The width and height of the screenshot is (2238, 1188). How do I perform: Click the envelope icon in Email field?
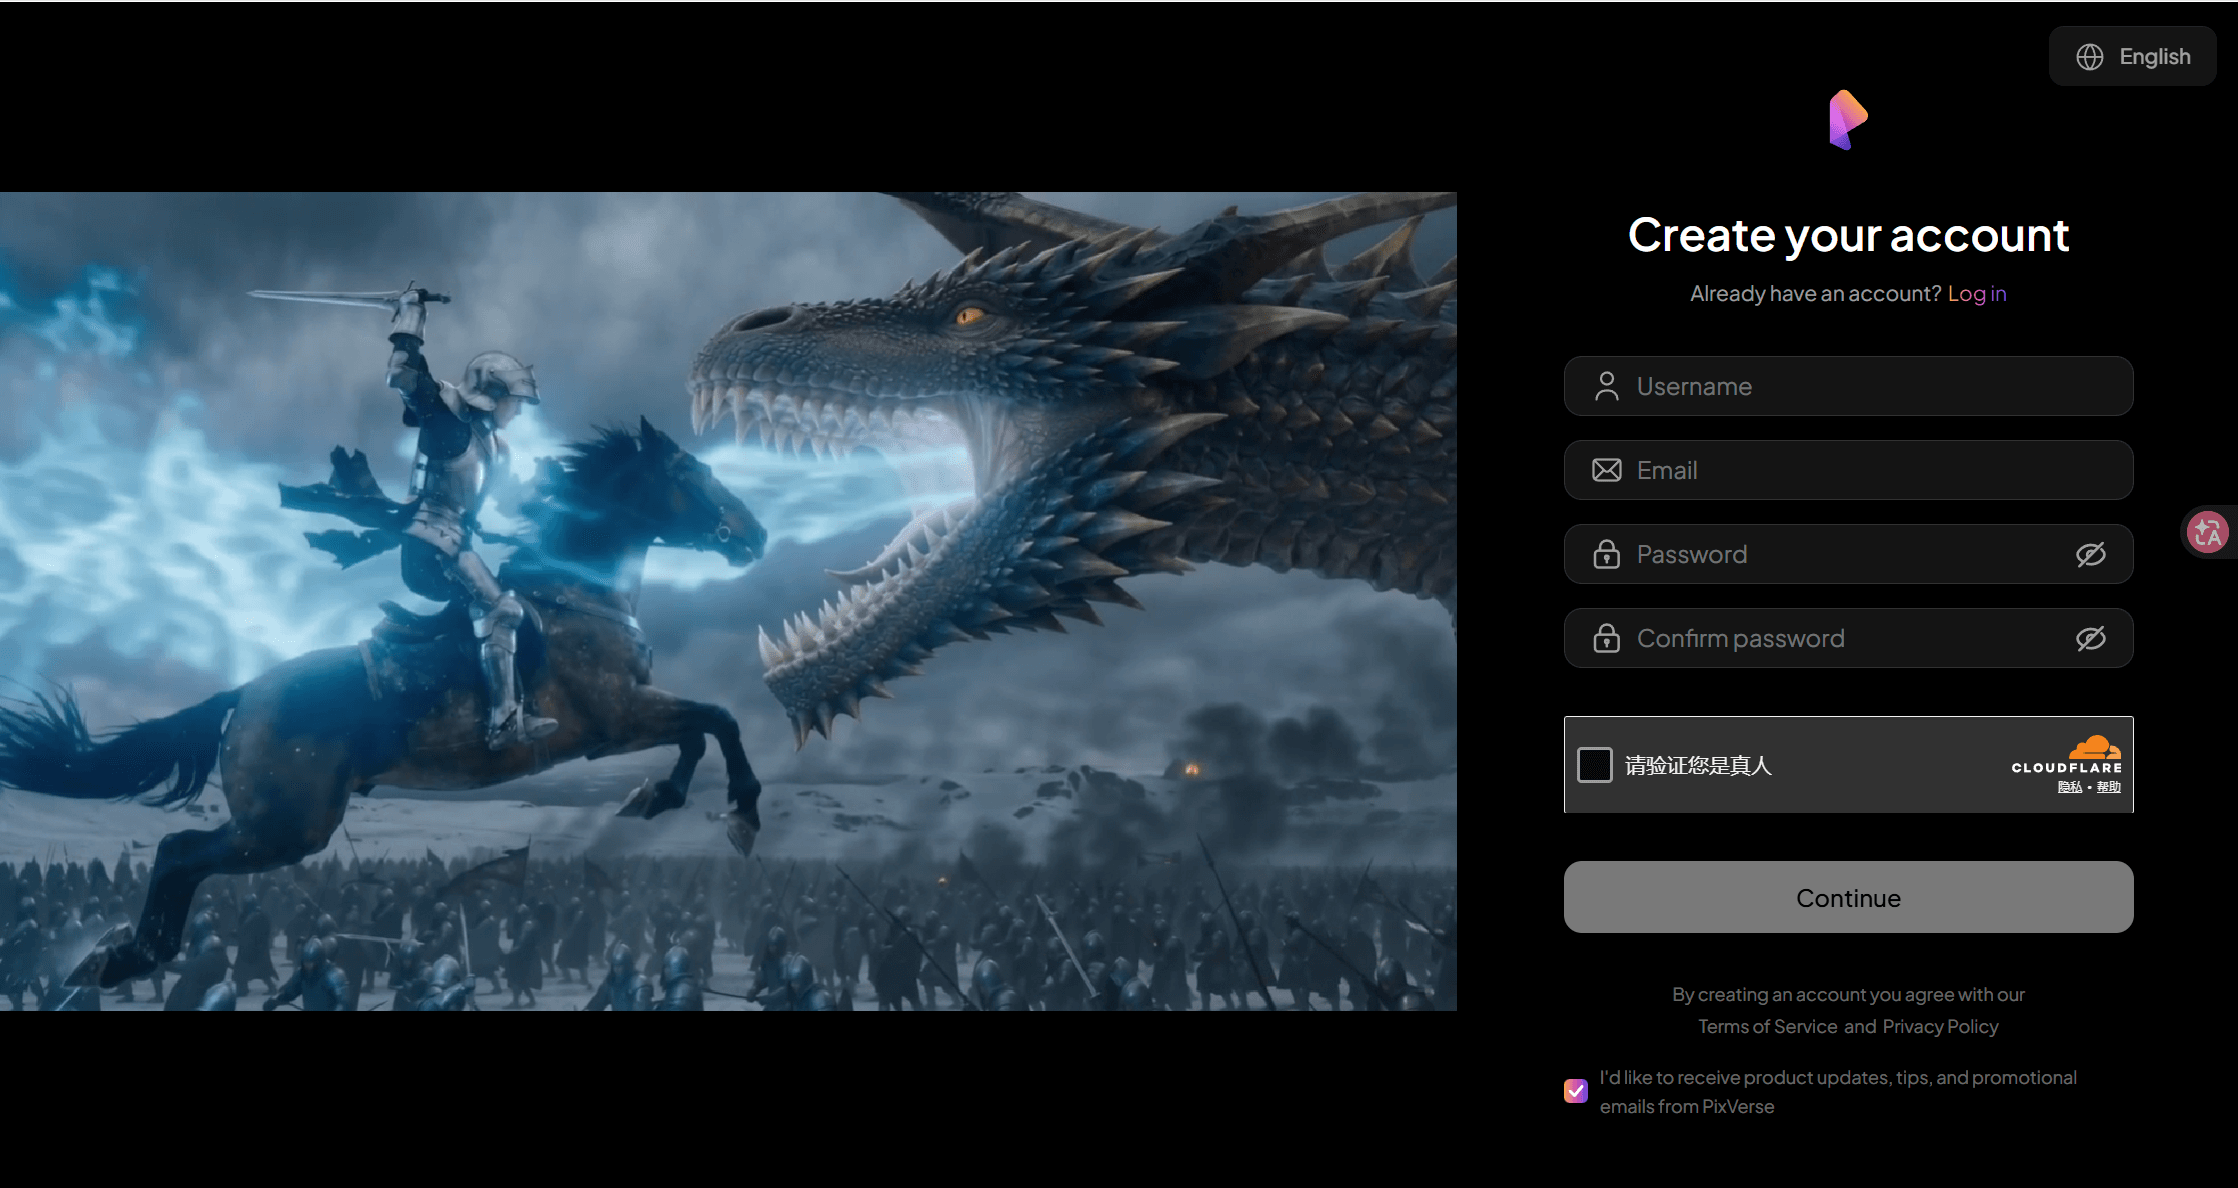pyautogui.click(x=1606, y=470)
